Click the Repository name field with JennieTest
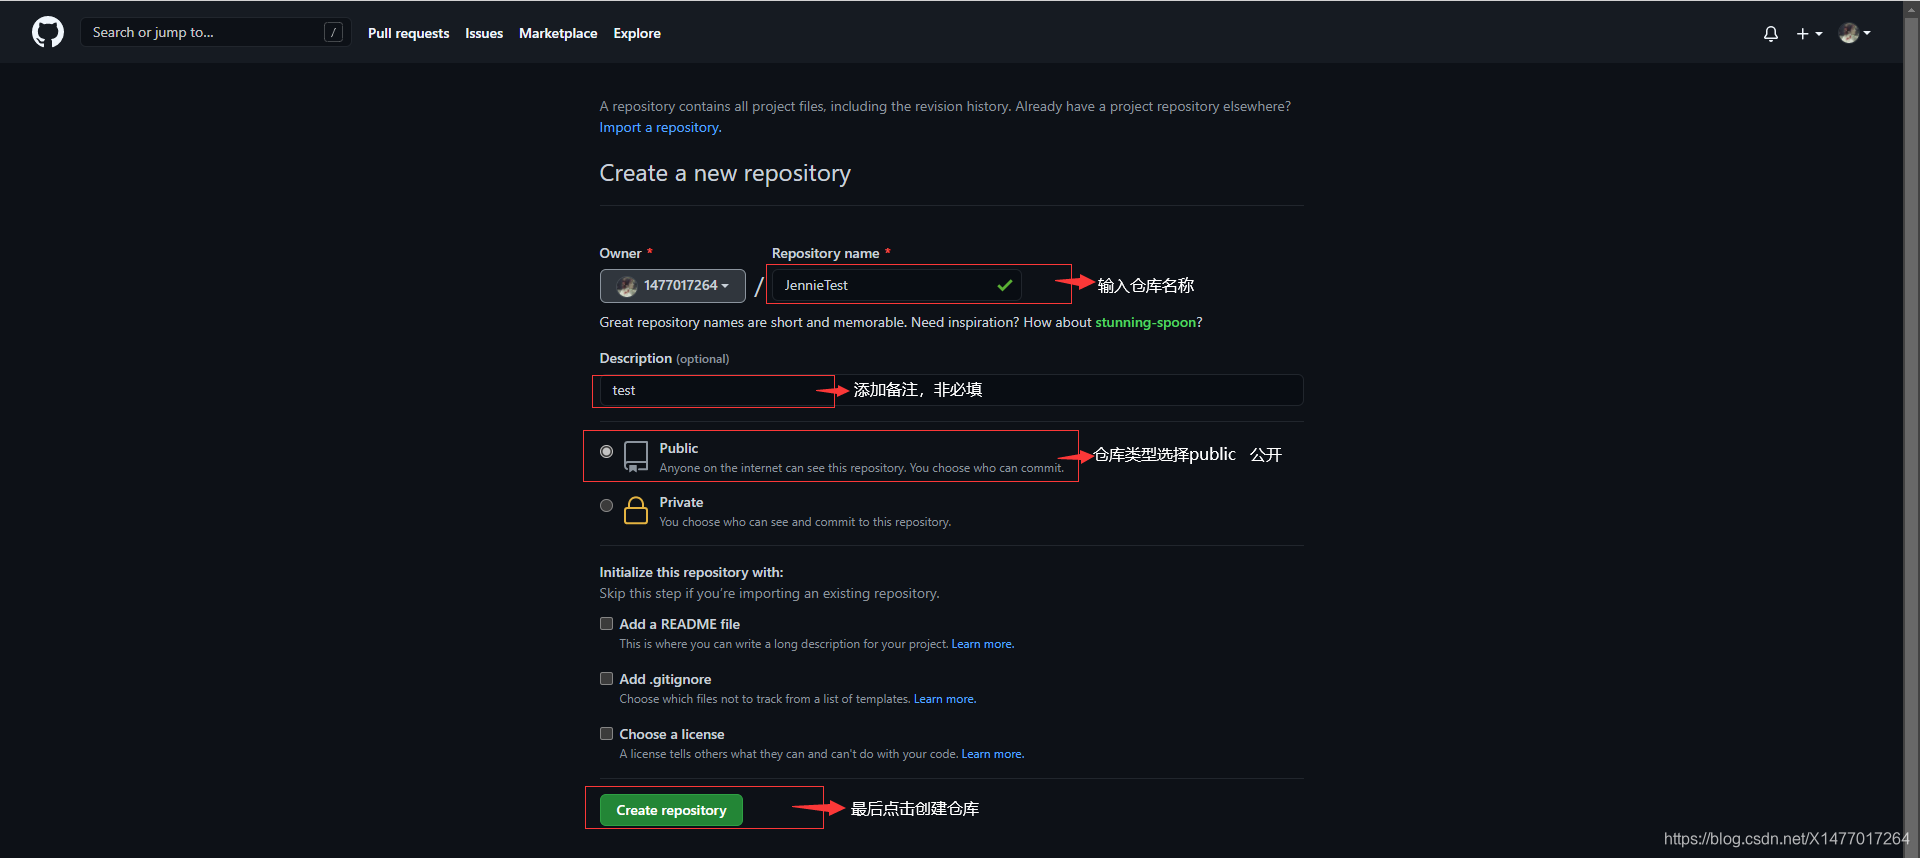 pyautogui.click(x=896, y=285)
